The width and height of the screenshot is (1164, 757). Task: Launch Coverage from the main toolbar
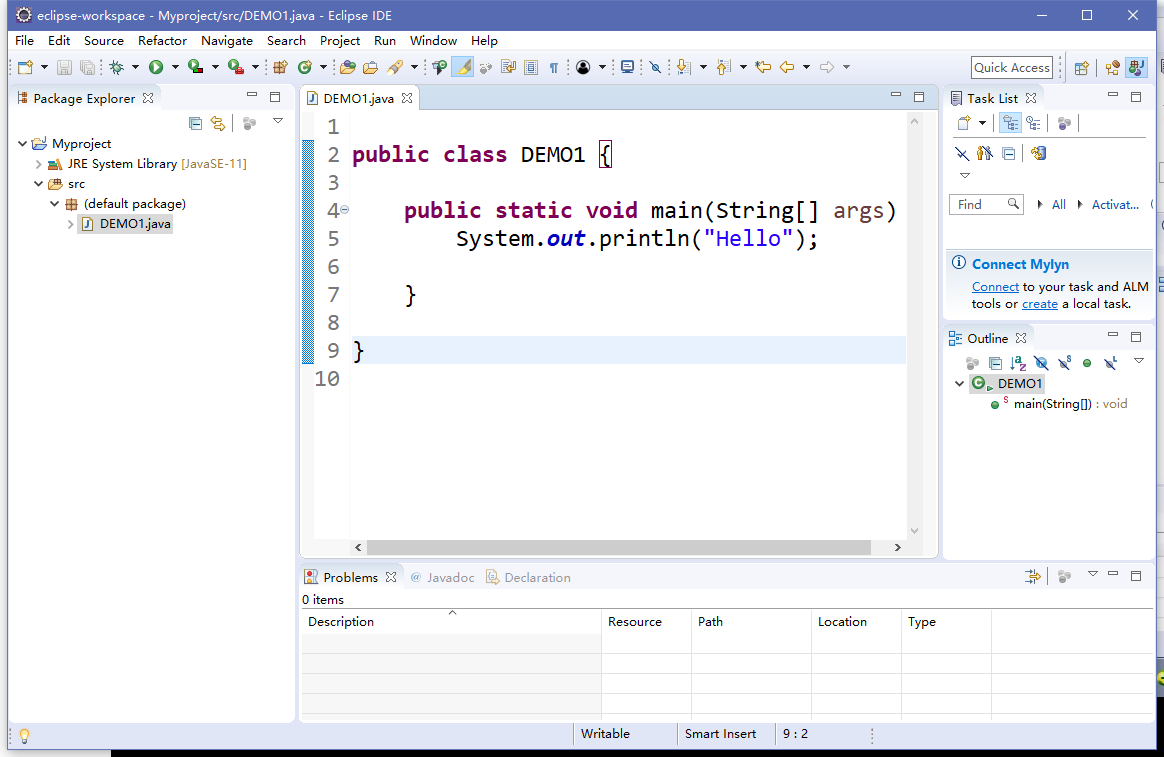(195, 68)
